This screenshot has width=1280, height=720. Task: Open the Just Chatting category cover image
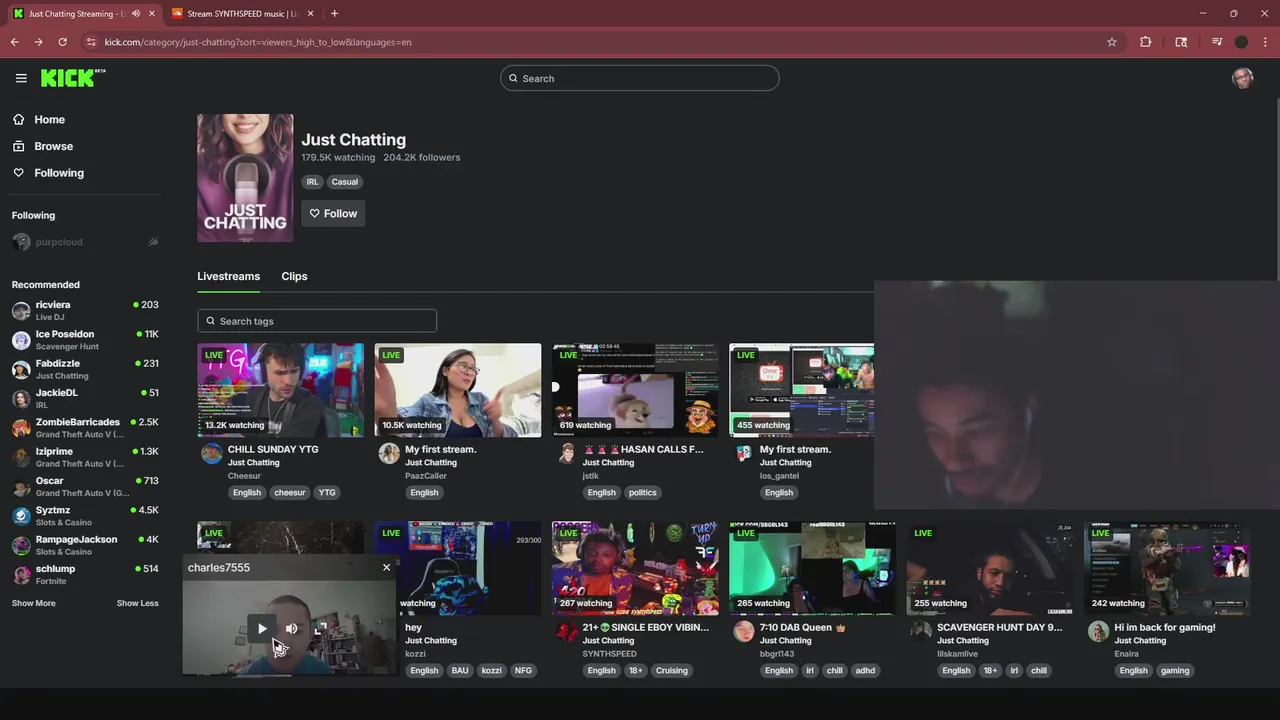pos(245,178)
